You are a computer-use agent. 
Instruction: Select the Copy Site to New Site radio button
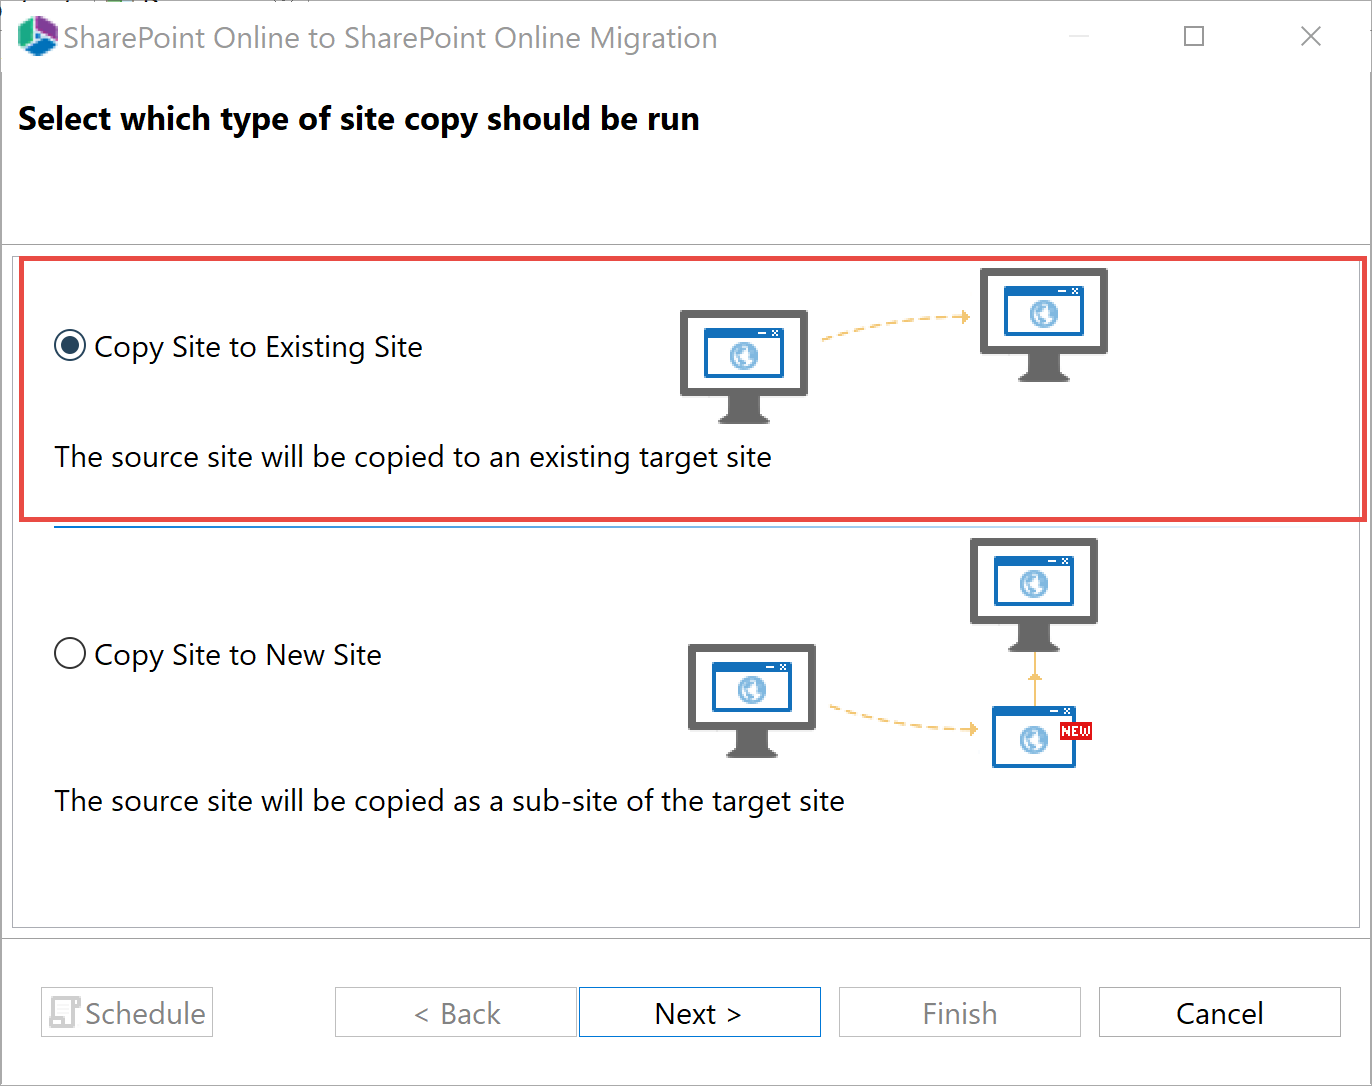click(x=69, y=653)
